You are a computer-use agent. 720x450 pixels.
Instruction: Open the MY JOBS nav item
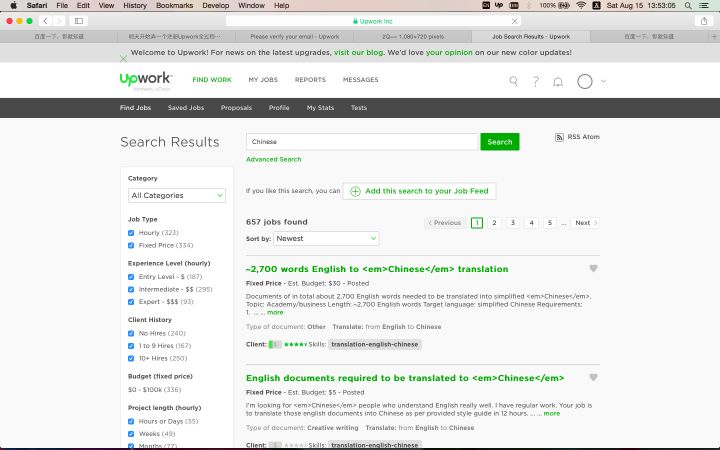click(x=263, y=80)
